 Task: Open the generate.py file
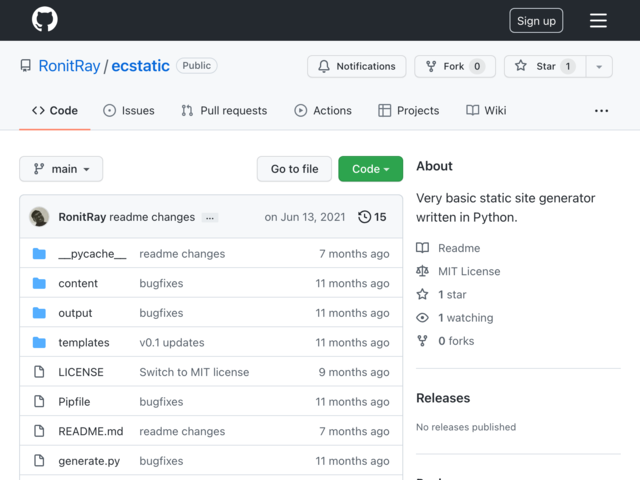(x=89, y=461)
